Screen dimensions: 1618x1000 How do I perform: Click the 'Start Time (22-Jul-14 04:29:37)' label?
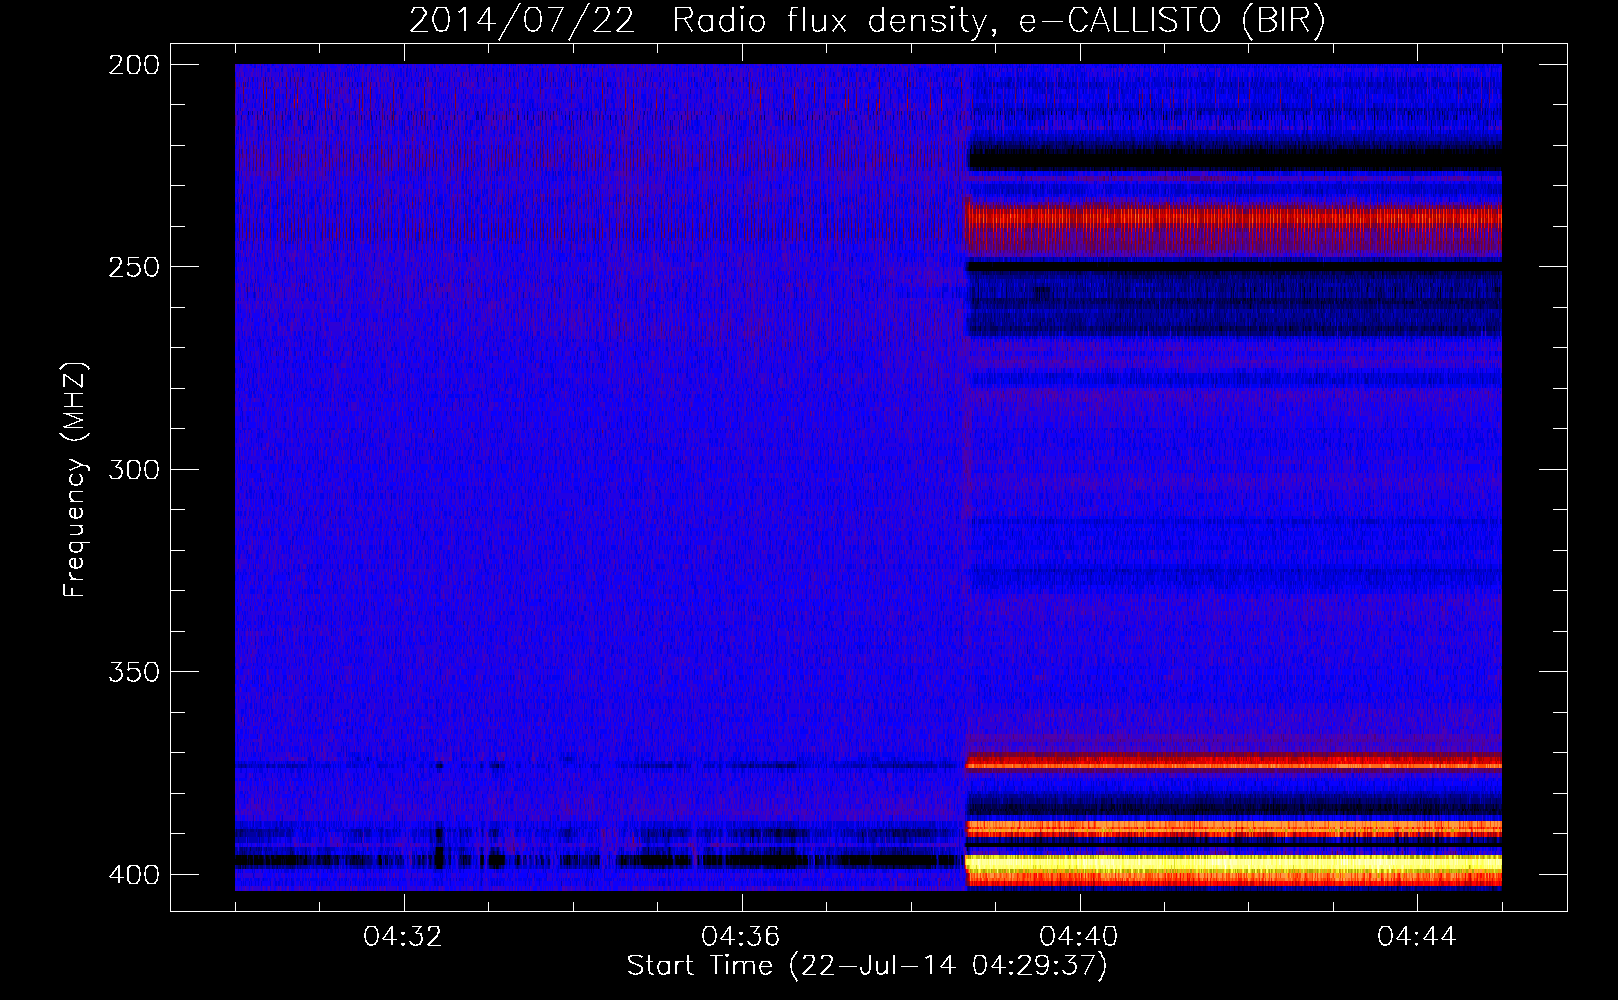[867, 966]
